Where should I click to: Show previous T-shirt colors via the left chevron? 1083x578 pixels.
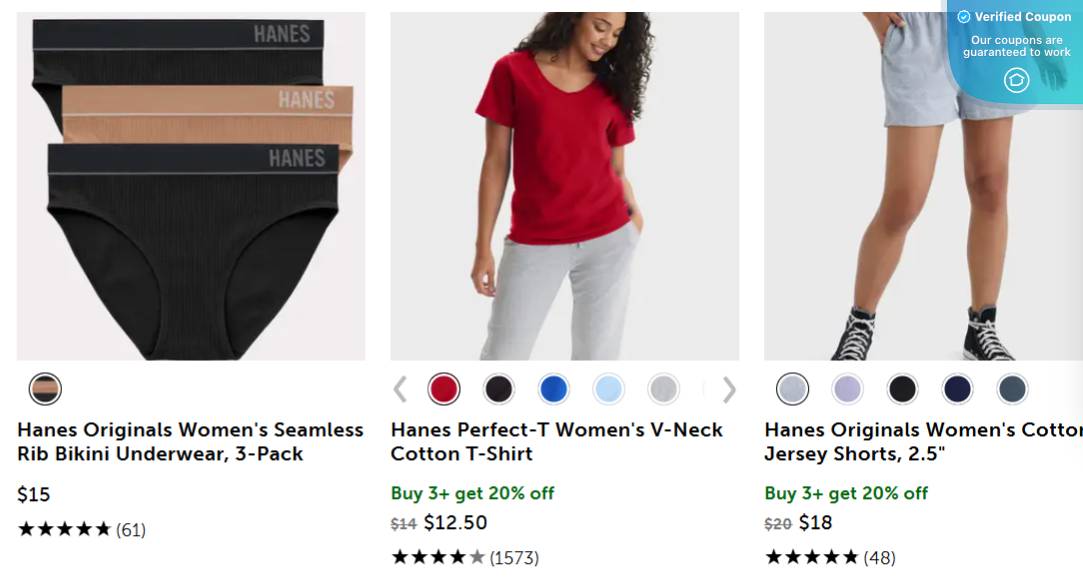[400, 389]
